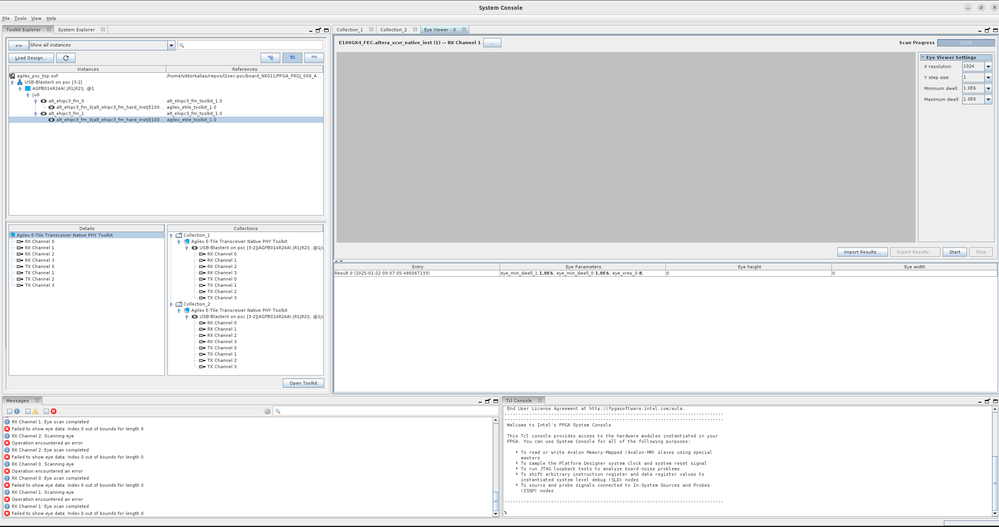
Task: Click the USB-BlasterII device icon in Instances
Action: pyautogui.click(x=20, y=82)
